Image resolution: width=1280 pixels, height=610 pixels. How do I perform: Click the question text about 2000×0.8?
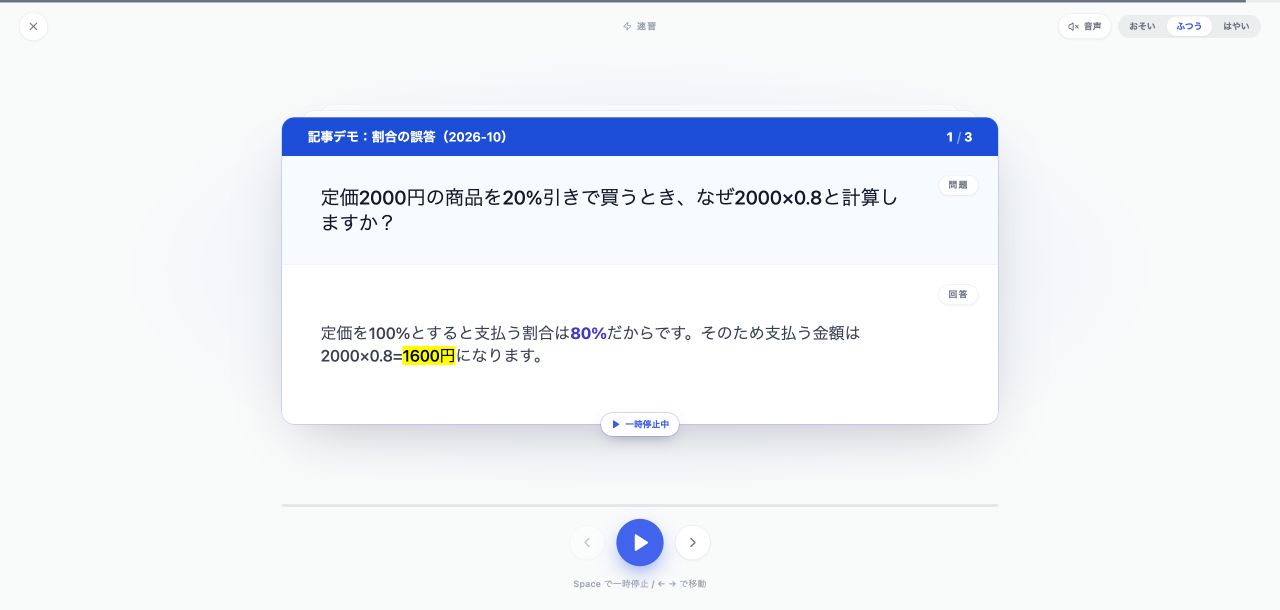pos(609,210)
